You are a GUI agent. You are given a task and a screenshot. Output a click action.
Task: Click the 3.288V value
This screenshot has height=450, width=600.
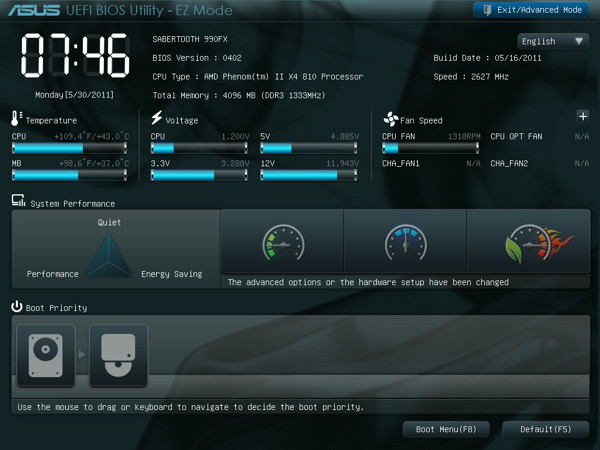[x=235, y=163]
